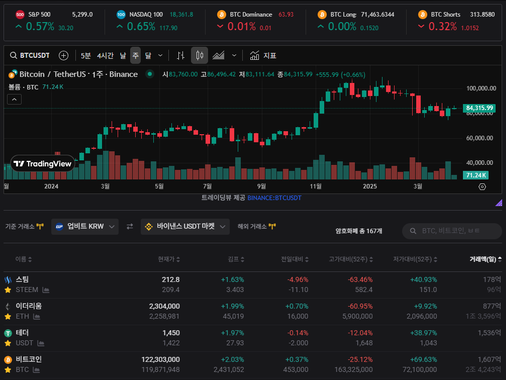Image resolution: width=506 pixels, height=380 pixels.
Task: Click the BTC Dominance ticker icon
Action: click(x=221, y=14)
